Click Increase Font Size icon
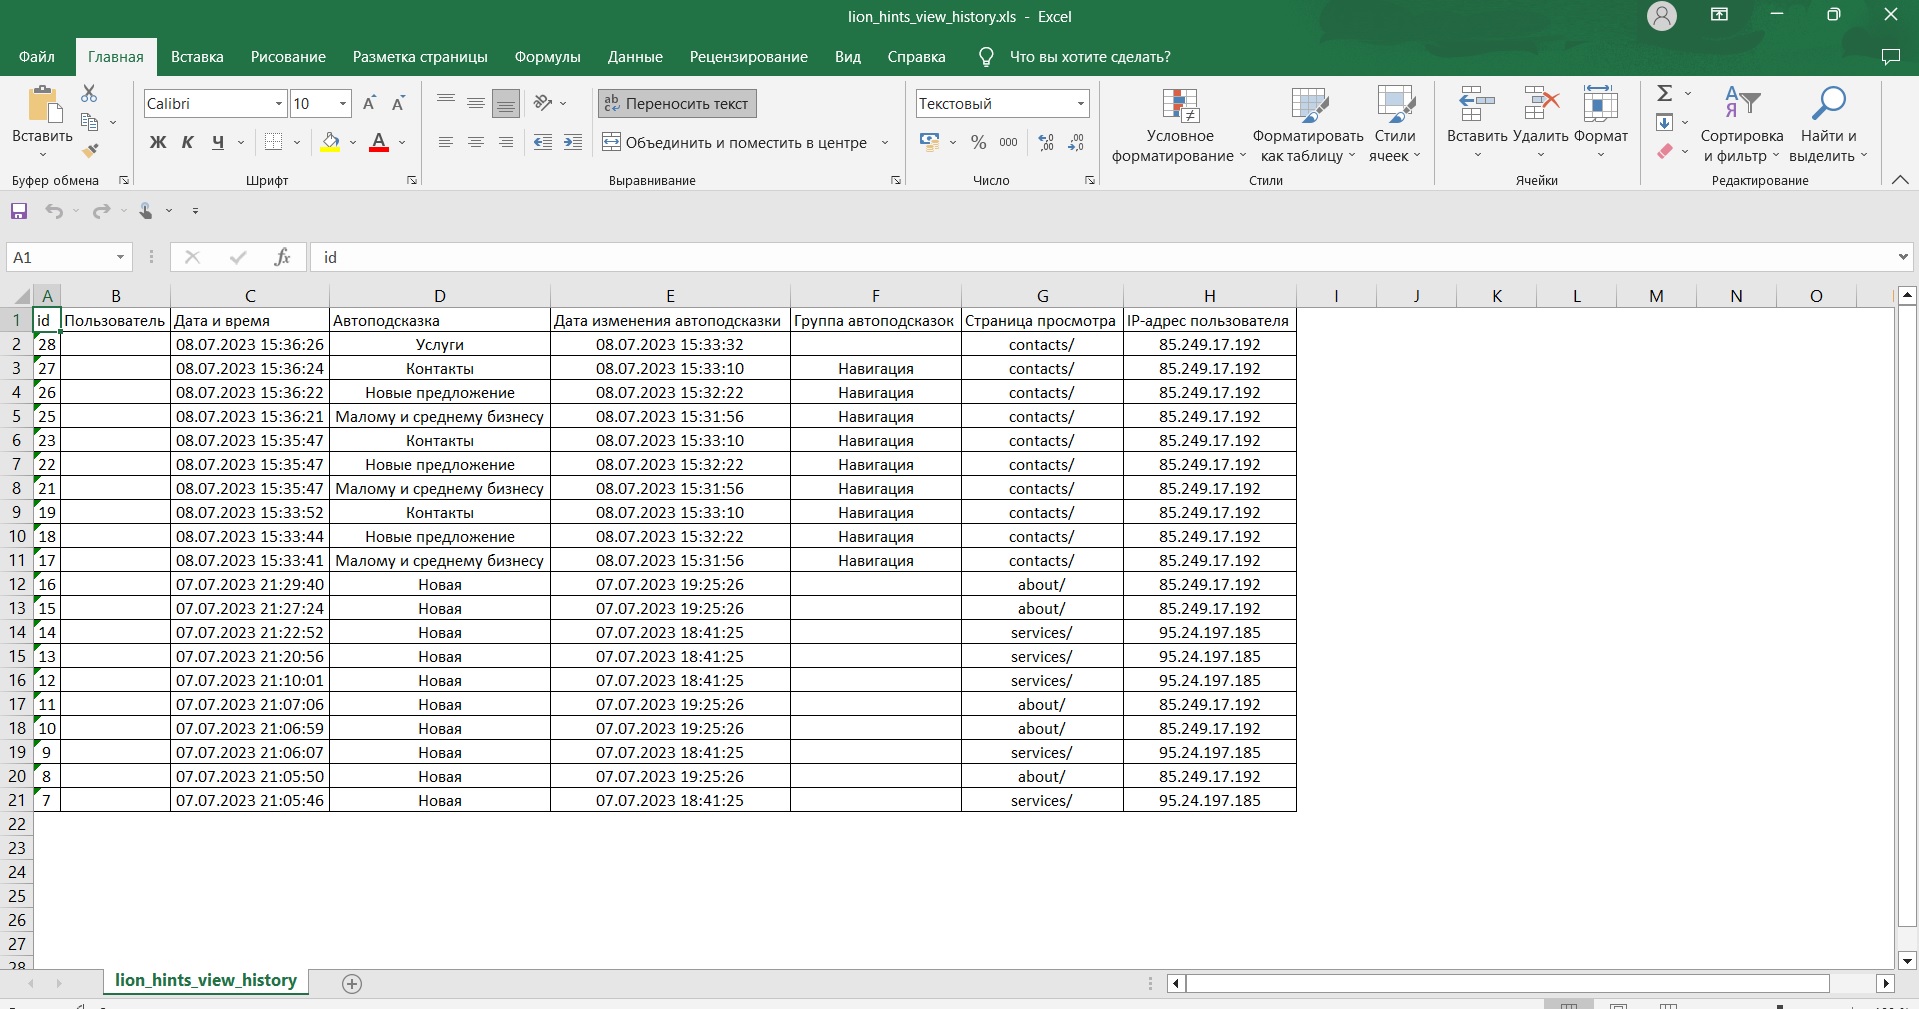Screen dimensions: 1919x1009 (x=369, y=103)
